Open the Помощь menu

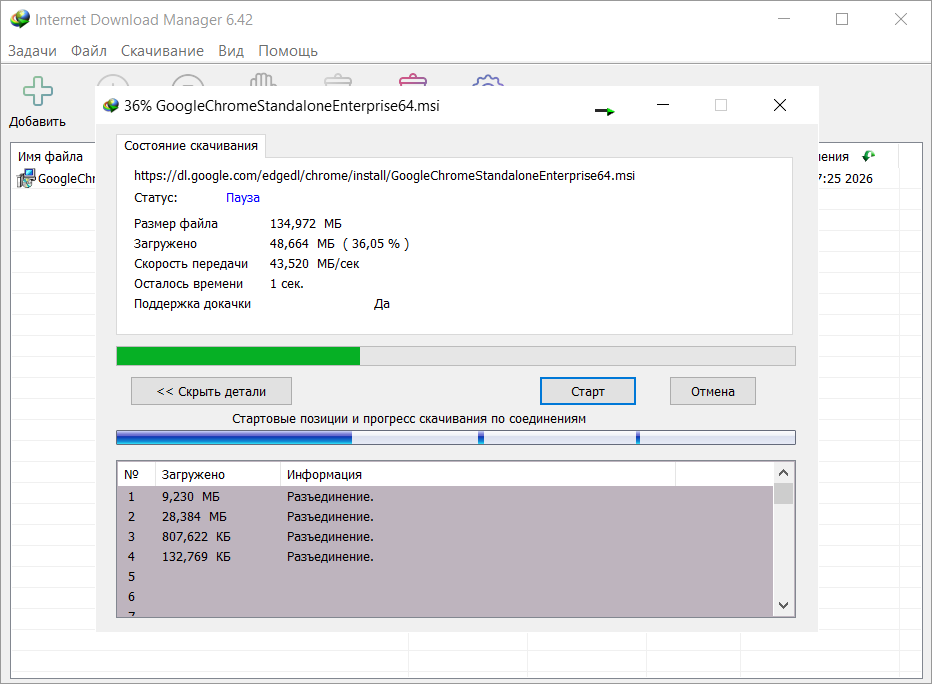[288, 51]
